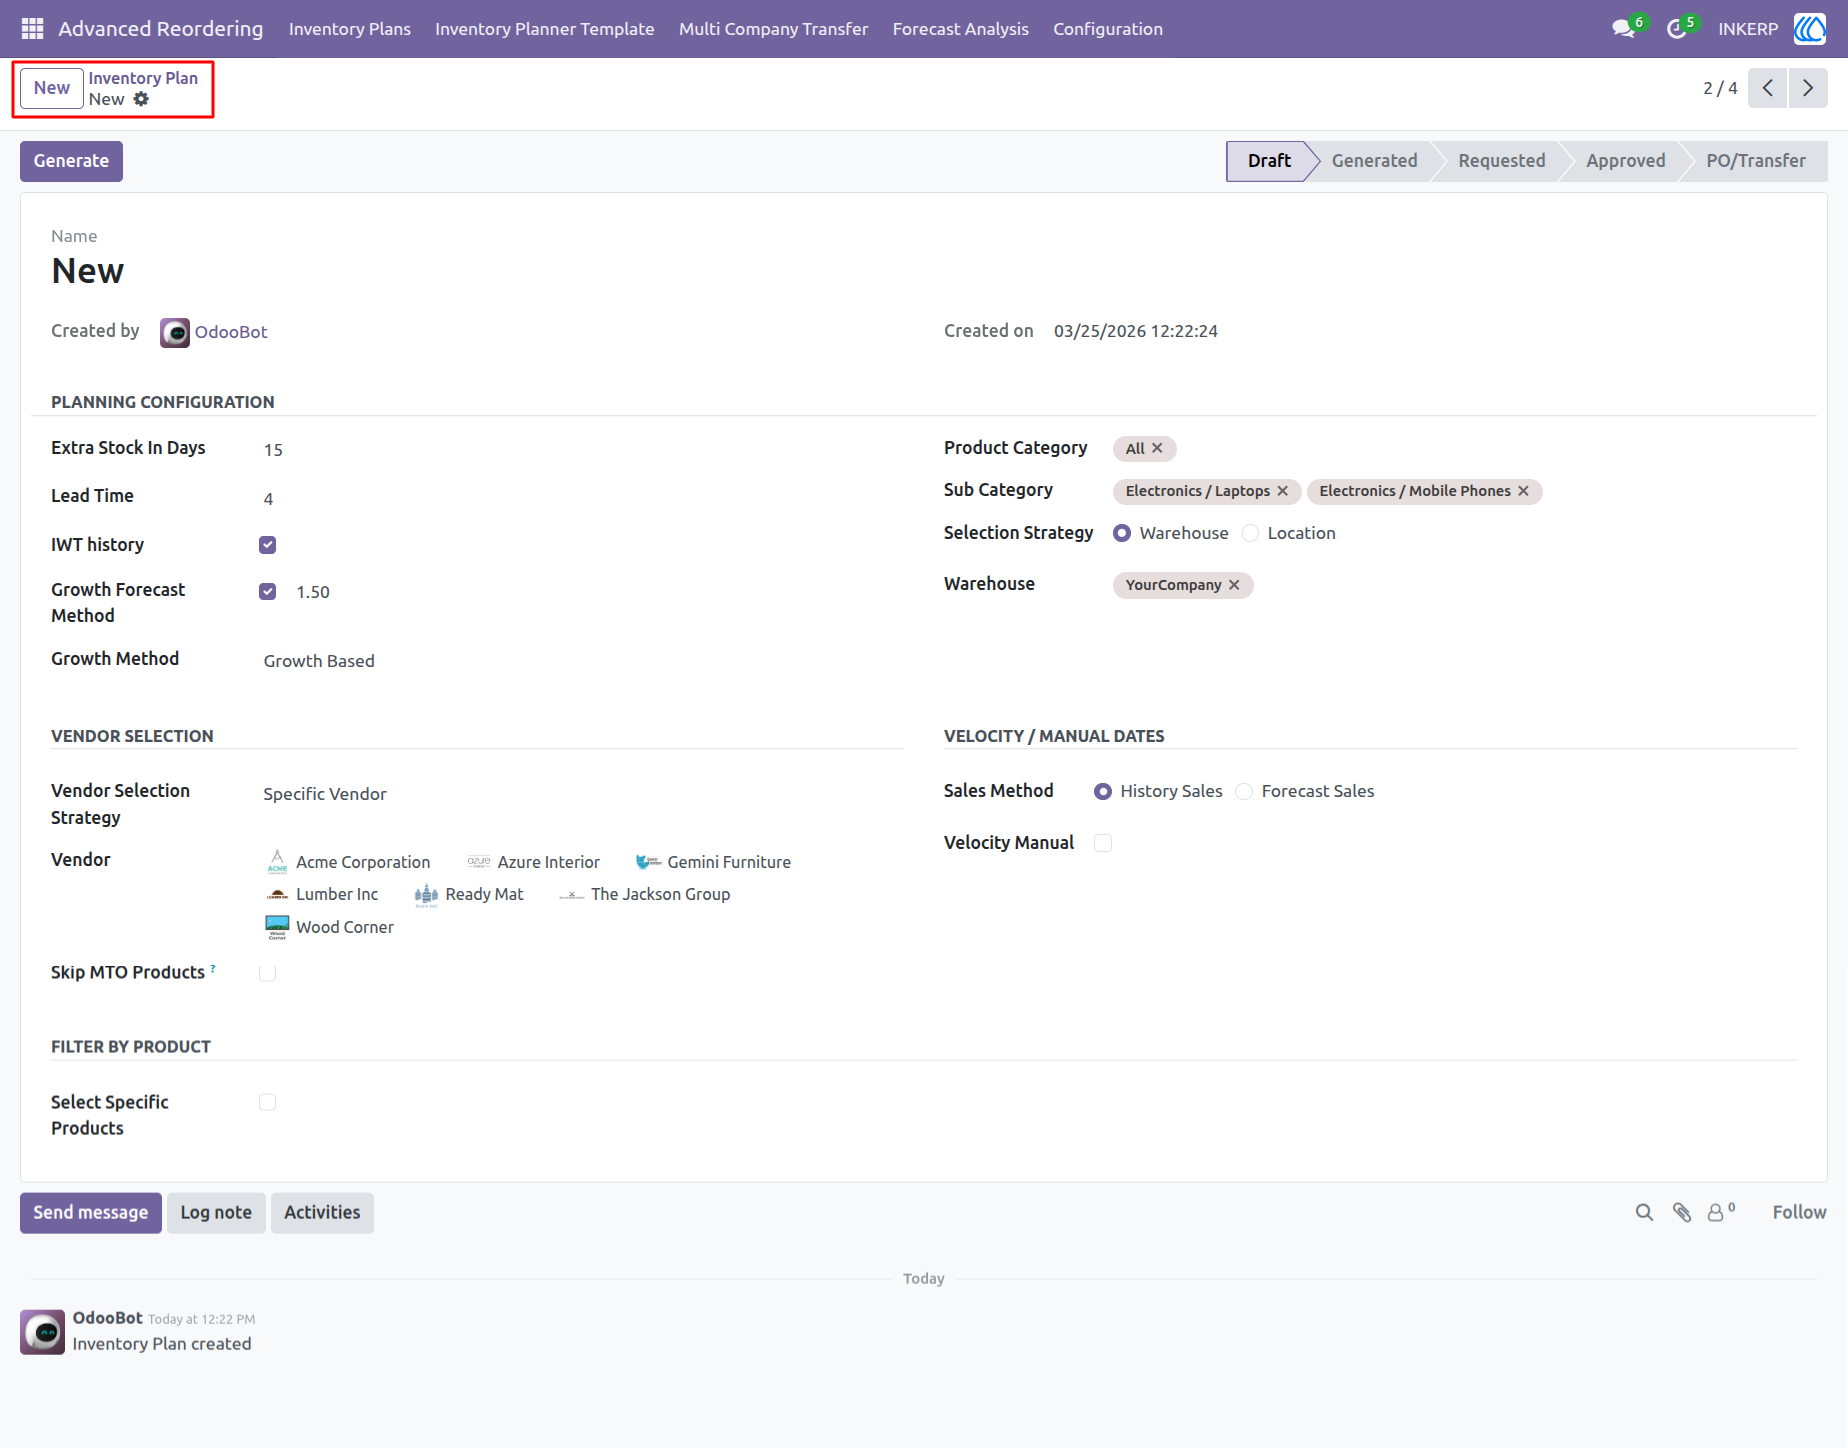
Task: Click the paperclip attachments icon
Action: click(x=1682, y=1213)
